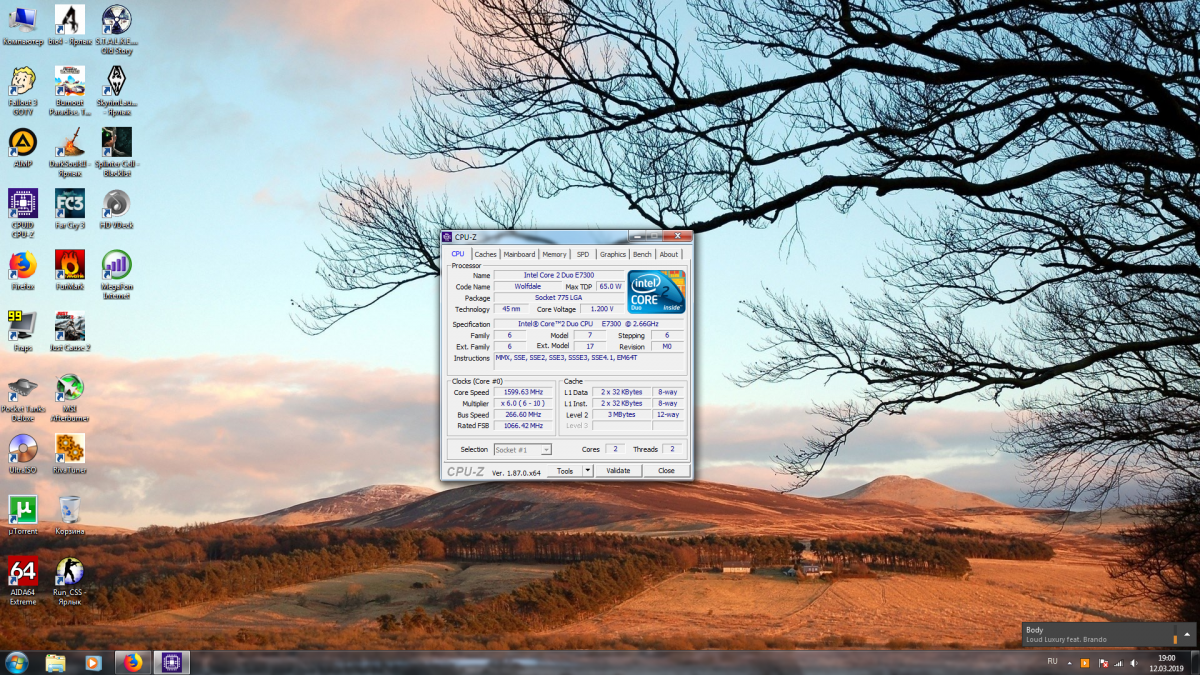
Task: Click the Rated FSB value 1066.42 MHz
Action: 523,425
